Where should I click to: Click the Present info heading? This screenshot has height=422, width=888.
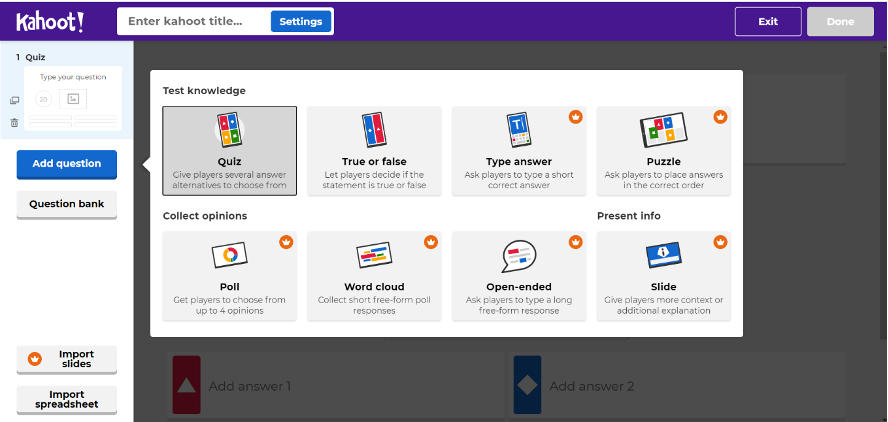629,216
